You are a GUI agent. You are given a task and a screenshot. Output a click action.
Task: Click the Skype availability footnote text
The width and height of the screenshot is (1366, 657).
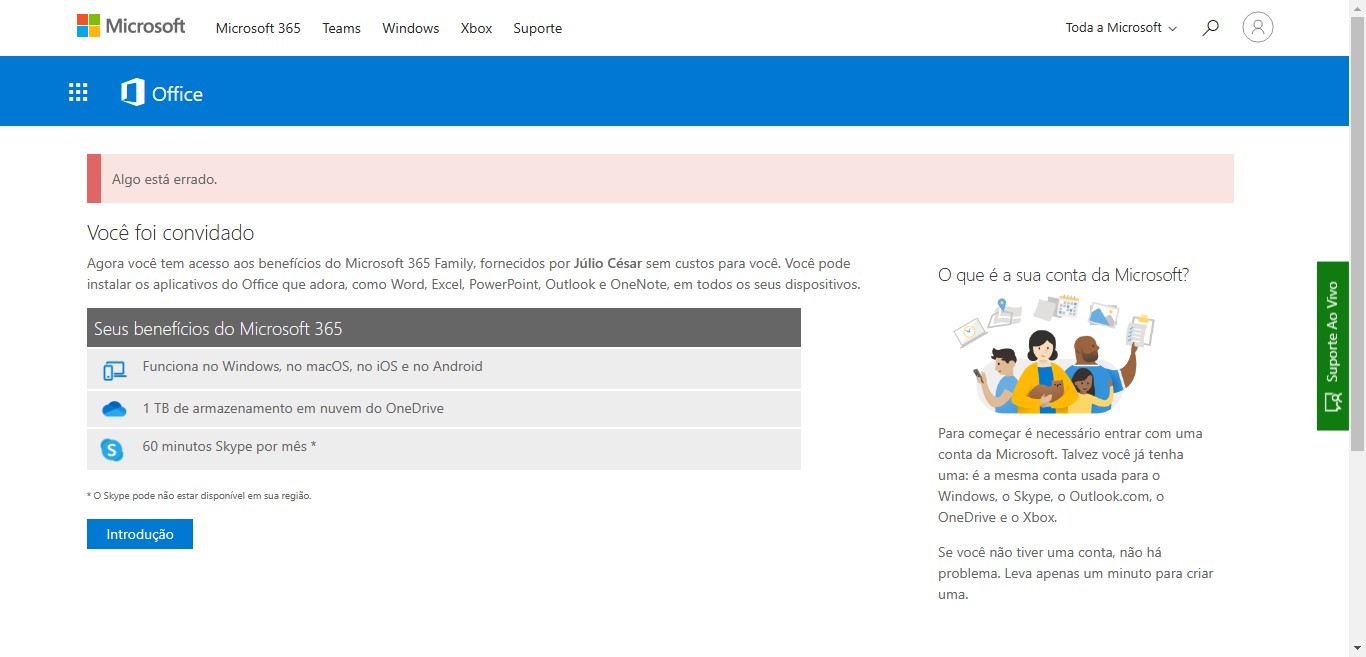[x=199, y=495]
